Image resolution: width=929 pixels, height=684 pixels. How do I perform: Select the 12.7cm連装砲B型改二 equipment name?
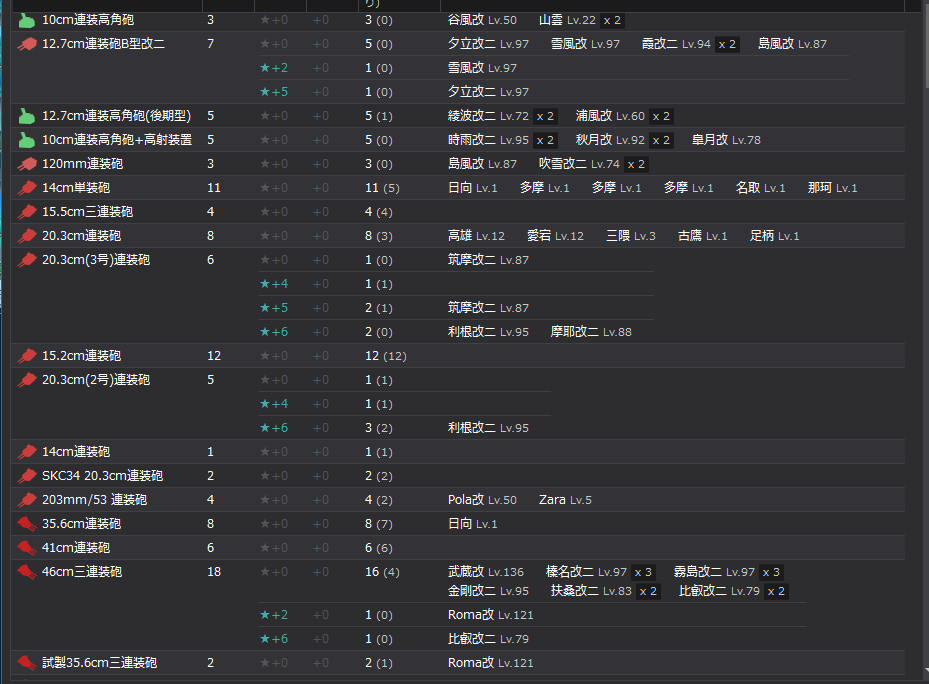click(104, 44)
